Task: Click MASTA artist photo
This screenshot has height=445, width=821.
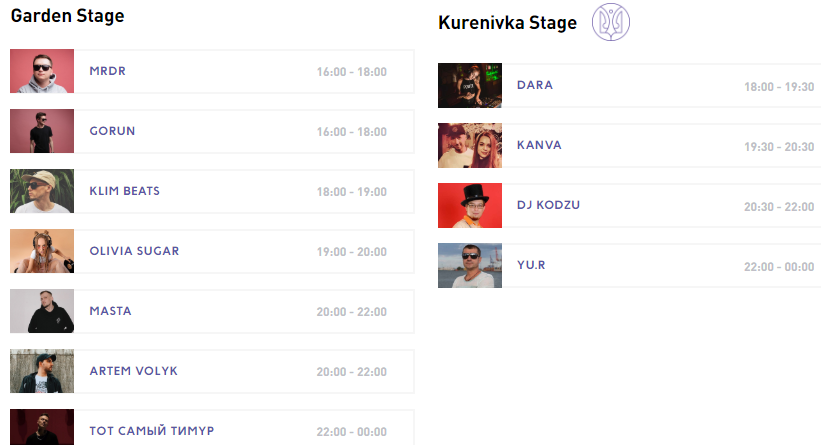Action: pos(42,312)
